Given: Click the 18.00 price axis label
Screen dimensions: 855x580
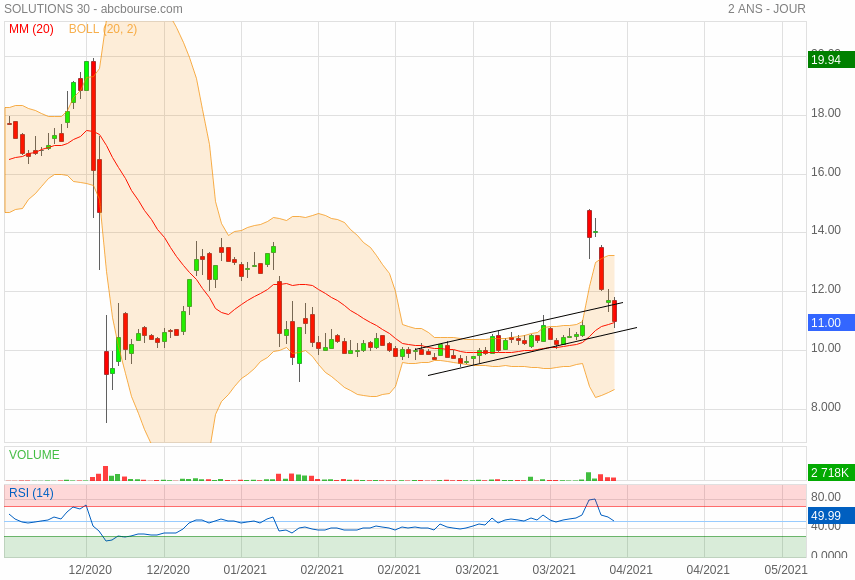Looking at the screenshot, I should click(x=826, y=113).
